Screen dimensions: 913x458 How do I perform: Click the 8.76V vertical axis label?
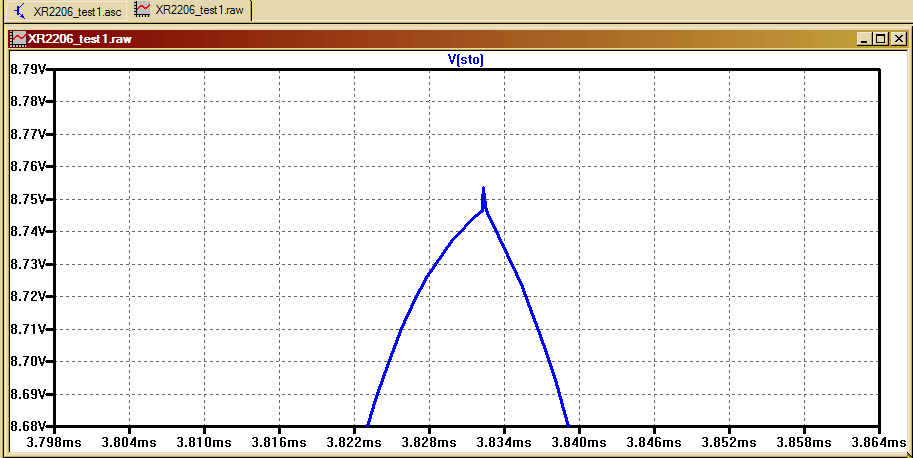point(27,166)
